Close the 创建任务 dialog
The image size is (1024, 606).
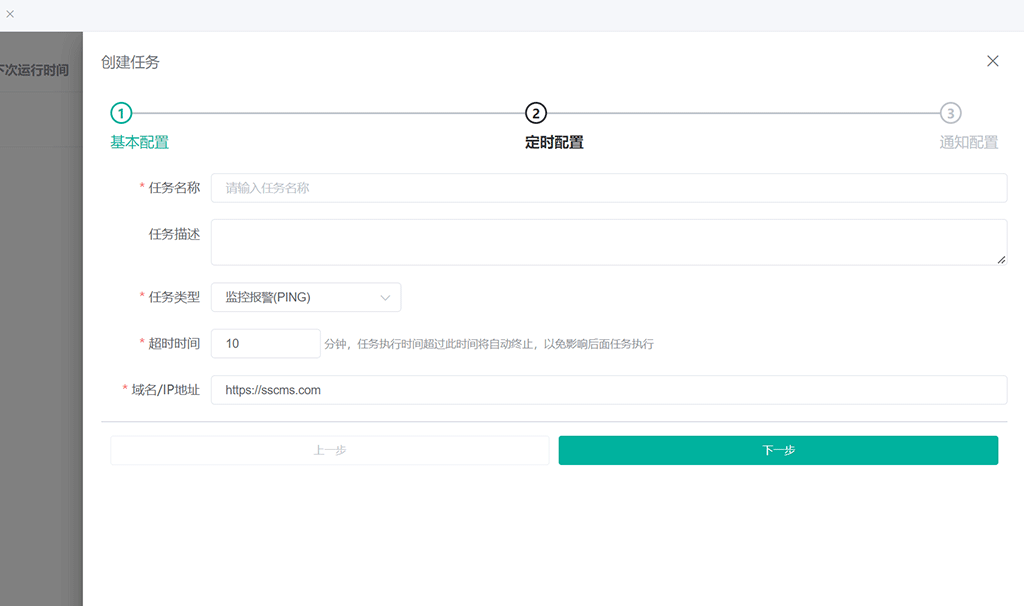(992, 61)
